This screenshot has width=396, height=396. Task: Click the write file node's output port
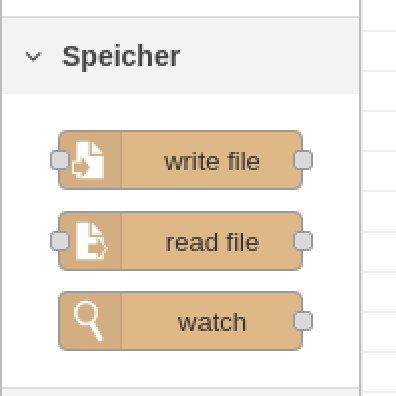point(303,160)
